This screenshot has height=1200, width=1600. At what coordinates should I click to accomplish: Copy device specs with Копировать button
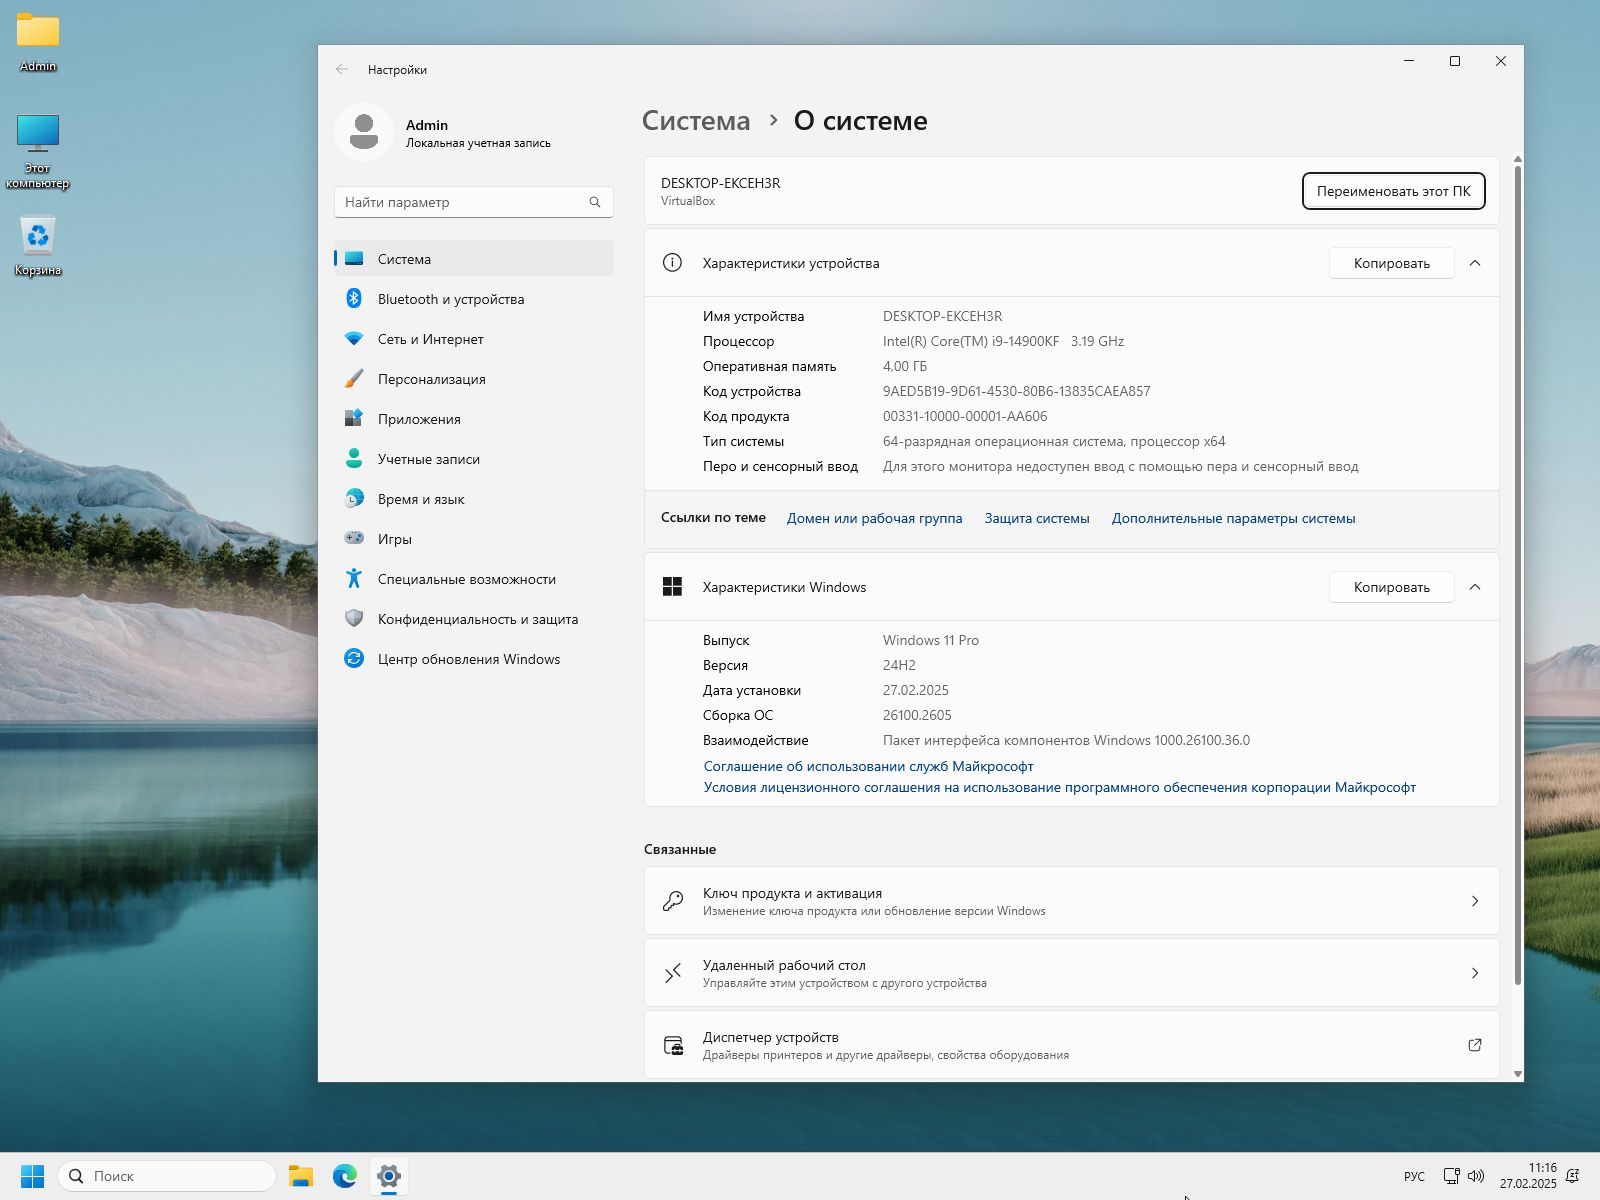point(1391,263)
